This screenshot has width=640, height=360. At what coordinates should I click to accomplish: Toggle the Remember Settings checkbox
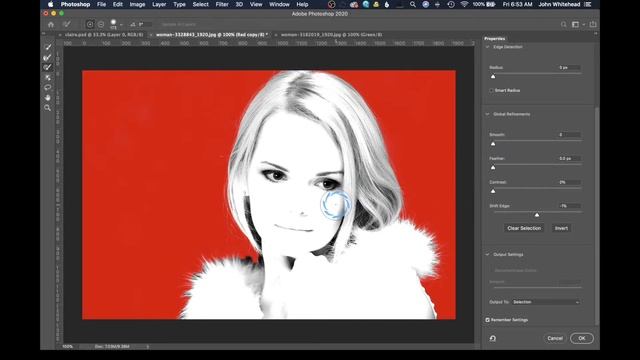[487, 320]
